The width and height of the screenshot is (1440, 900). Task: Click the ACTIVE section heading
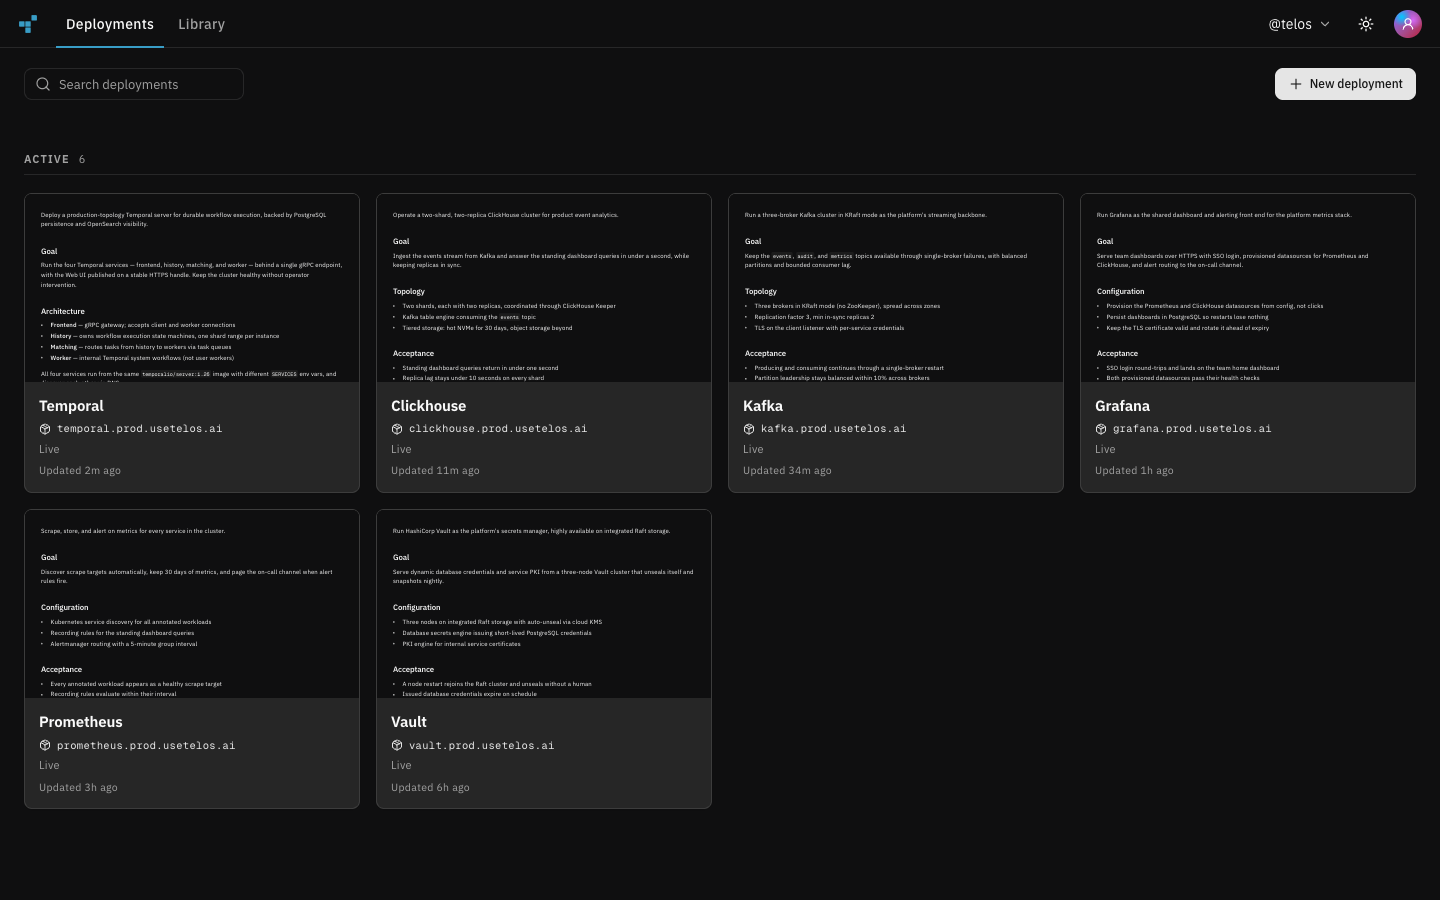coord(47,159)
